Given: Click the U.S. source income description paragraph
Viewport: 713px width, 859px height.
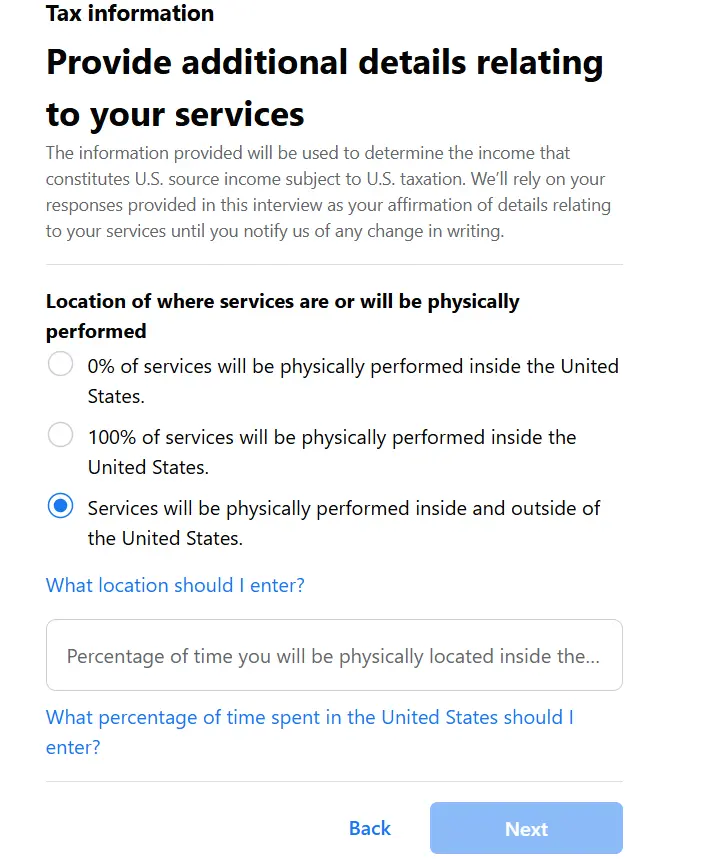Looking at the screenshot, I should click(x=328, y=192).
